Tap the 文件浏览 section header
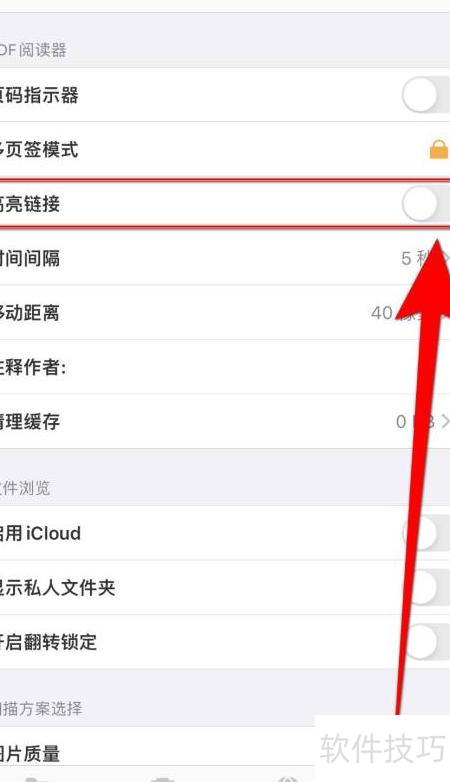Screen dimensions: 450x782 (x=25, y=487)
